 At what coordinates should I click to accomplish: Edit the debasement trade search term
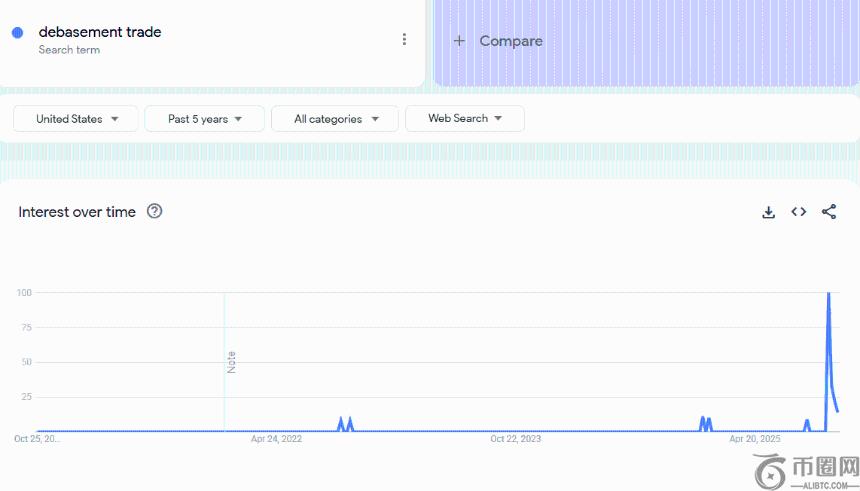tap(99, 32)
